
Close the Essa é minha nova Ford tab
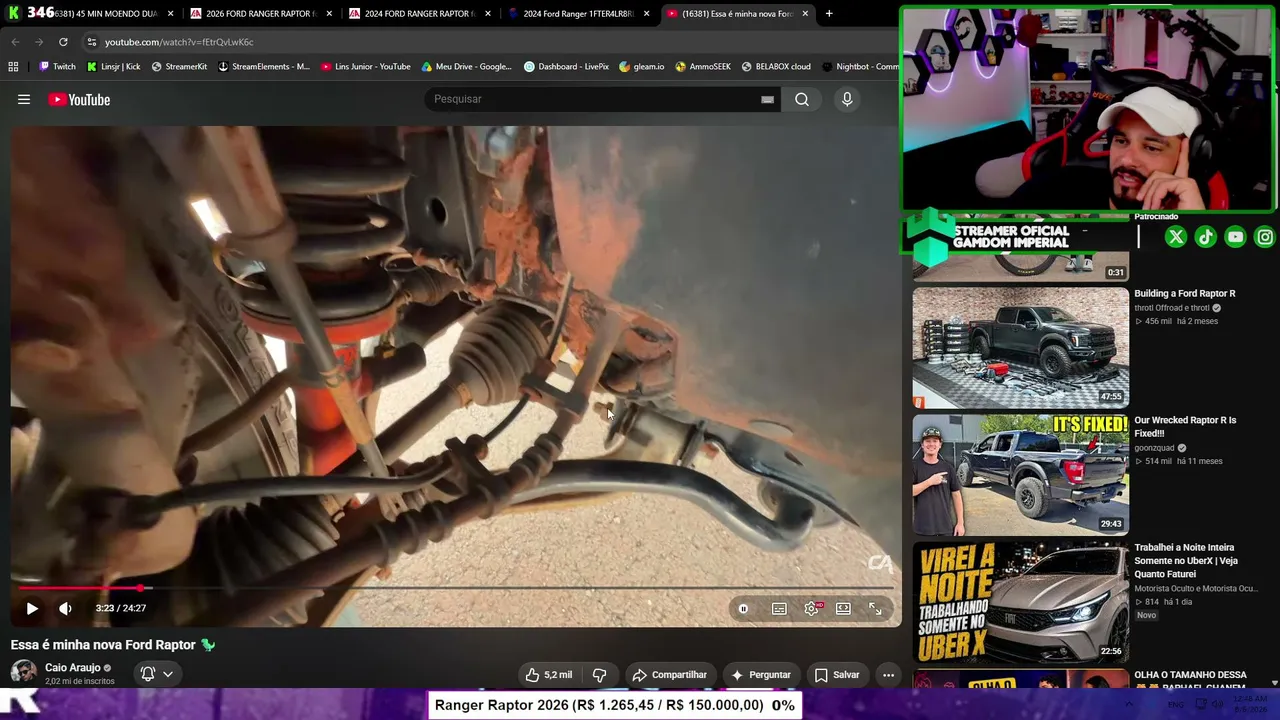tap(805, 14)
